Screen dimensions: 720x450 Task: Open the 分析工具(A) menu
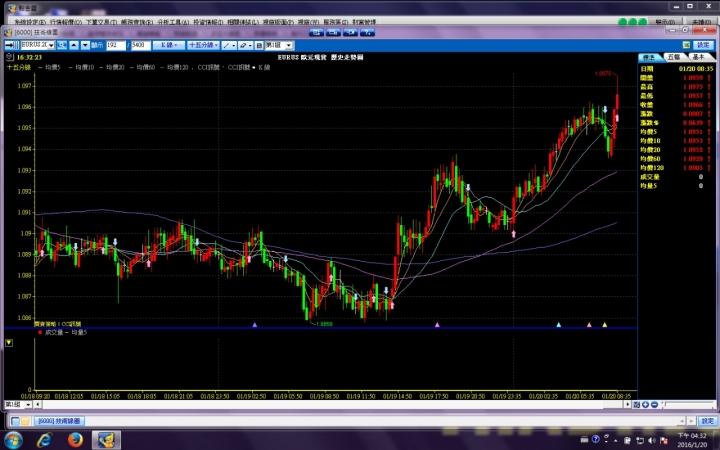(x=173, y=22)
